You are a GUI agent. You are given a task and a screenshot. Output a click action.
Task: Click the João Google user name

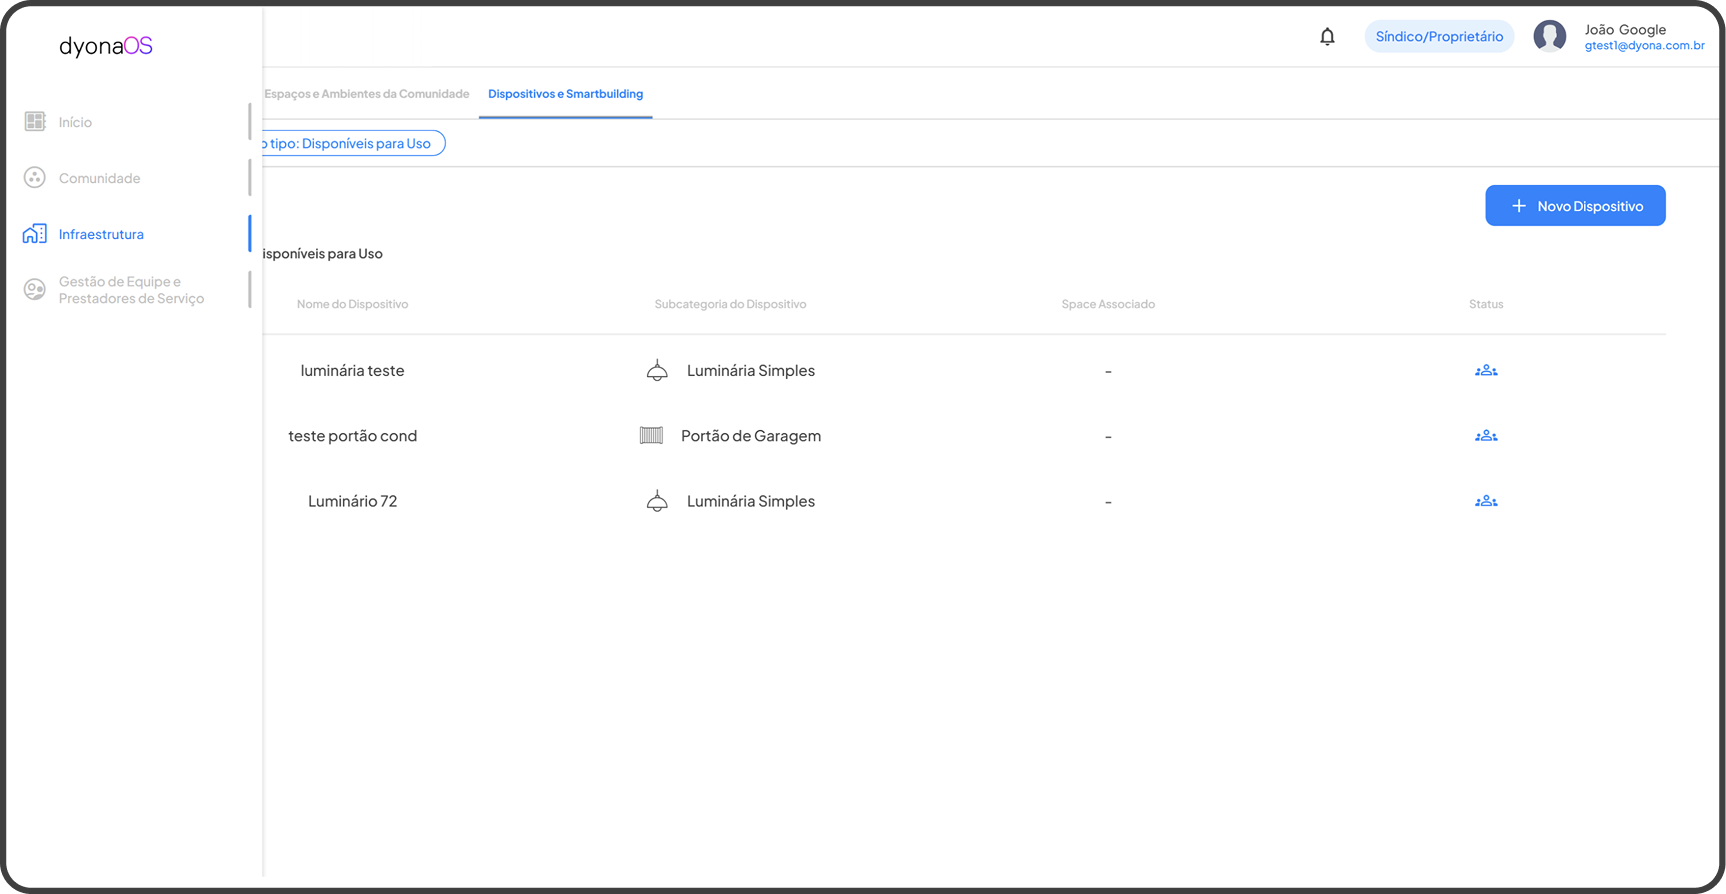pos(1625,30)
